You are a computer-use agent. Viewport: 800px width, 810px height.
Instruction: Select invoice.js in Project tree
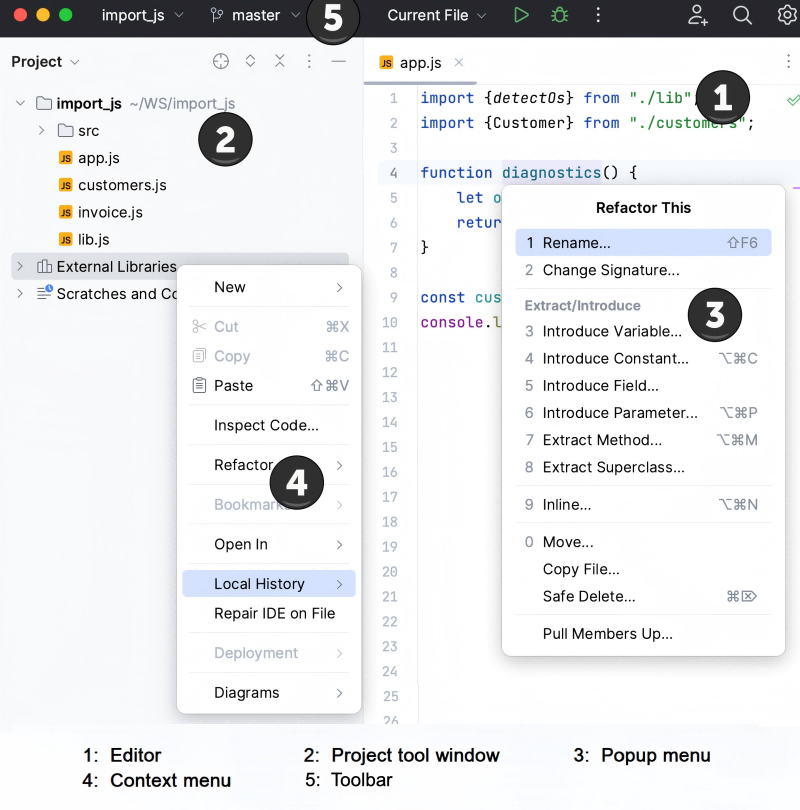pos(110,212)
